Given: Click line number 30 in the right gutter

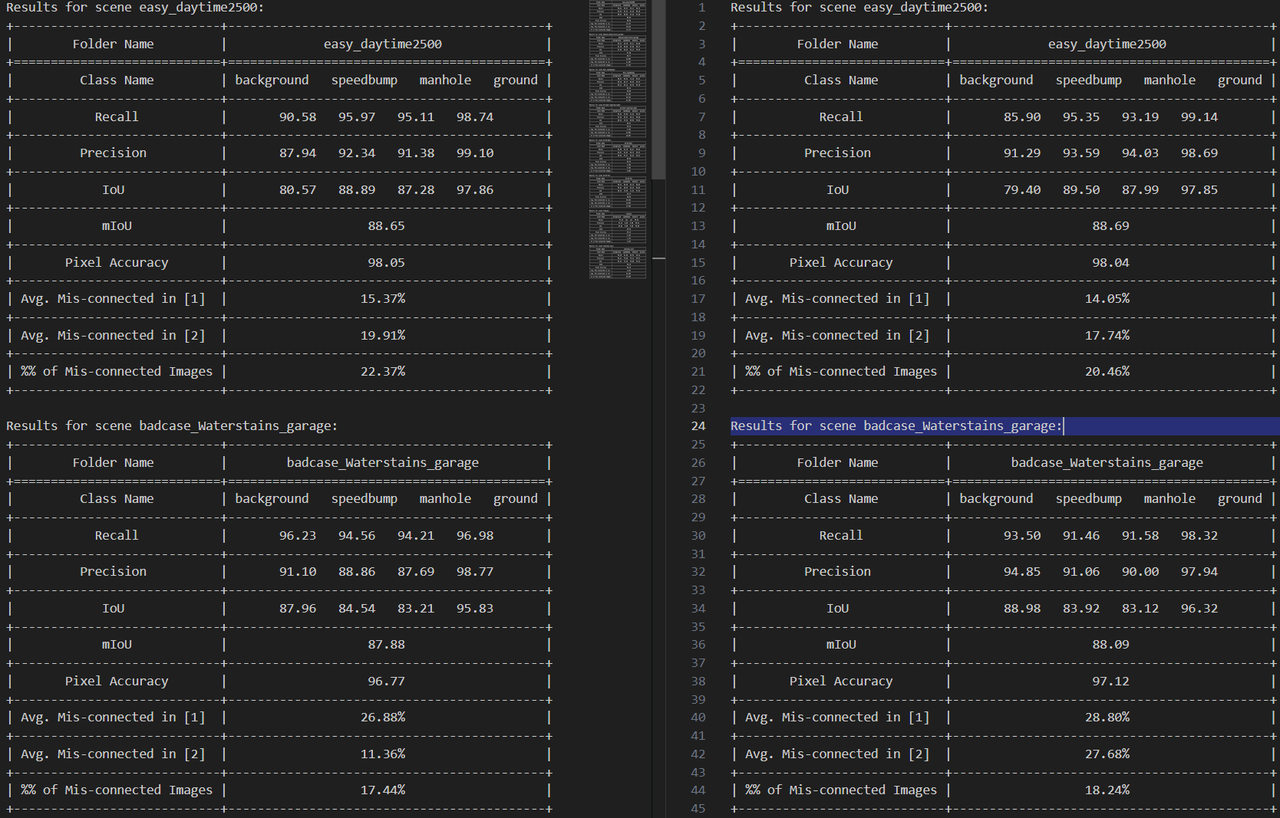Looking at the screenshot, I should (698, 535).
